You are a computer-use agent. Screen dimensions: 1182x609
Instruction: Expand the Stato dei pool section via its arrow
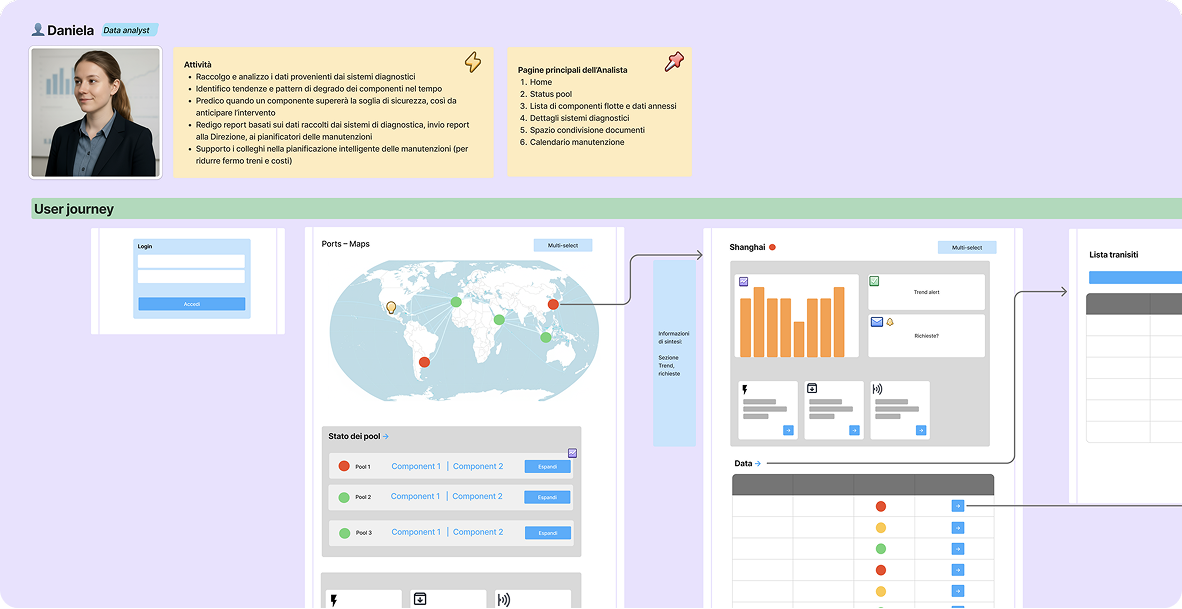click(386, 437)
